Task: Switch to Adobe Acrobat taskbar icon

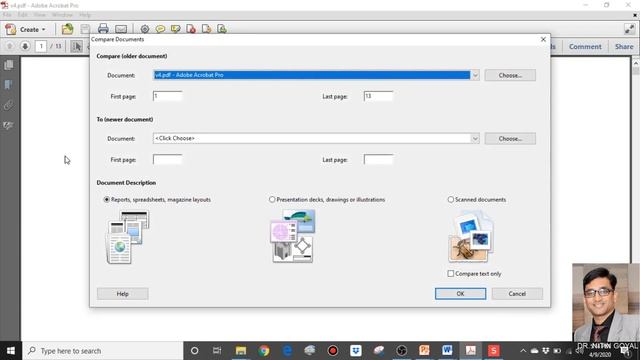Action: coord(471,351)
